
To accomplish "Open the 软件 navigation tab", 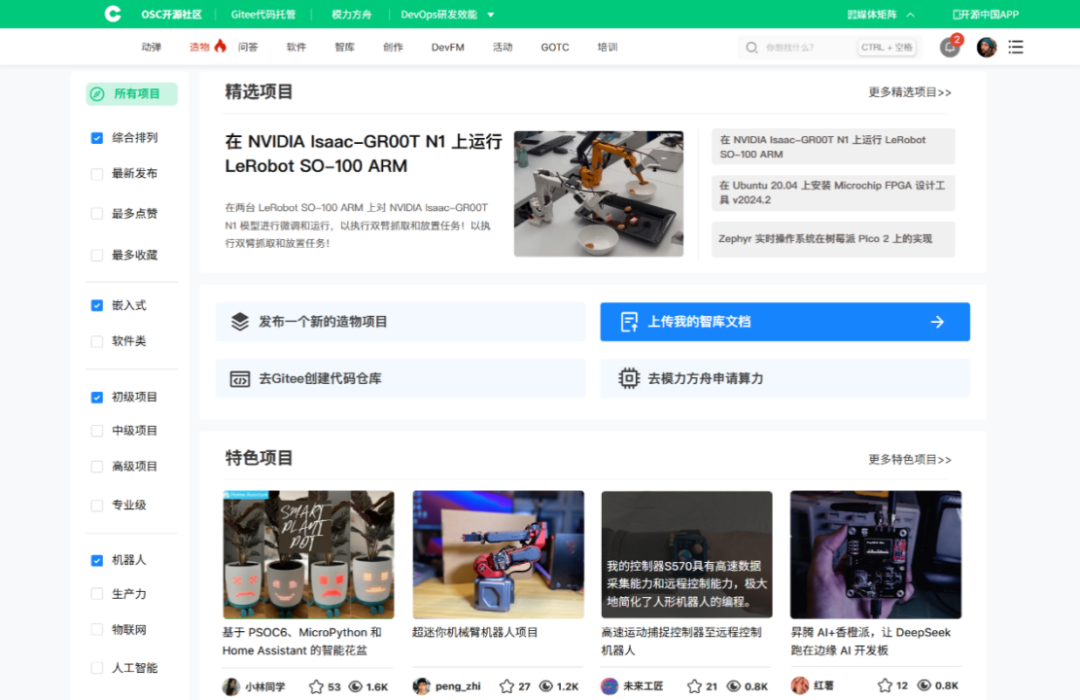I will point(296,47).
